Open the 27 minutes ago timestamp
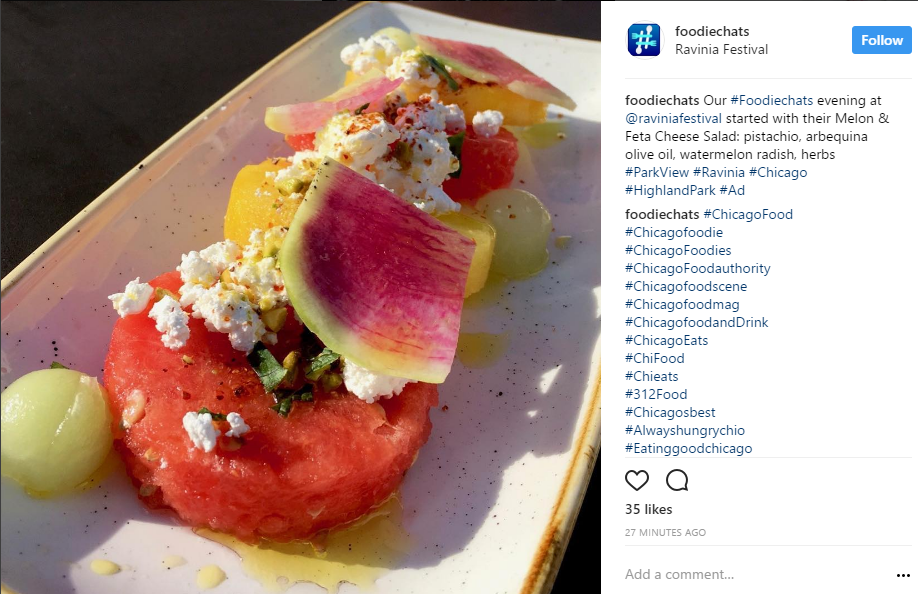This screenshot has width=918, height=594. point(665,533)
